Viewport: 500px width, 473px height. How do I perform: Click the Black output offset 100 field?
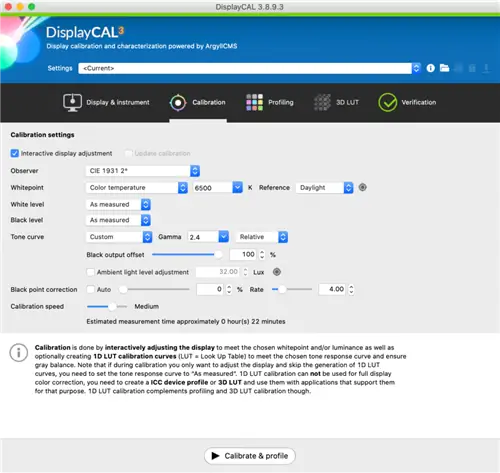coord(243,255)
